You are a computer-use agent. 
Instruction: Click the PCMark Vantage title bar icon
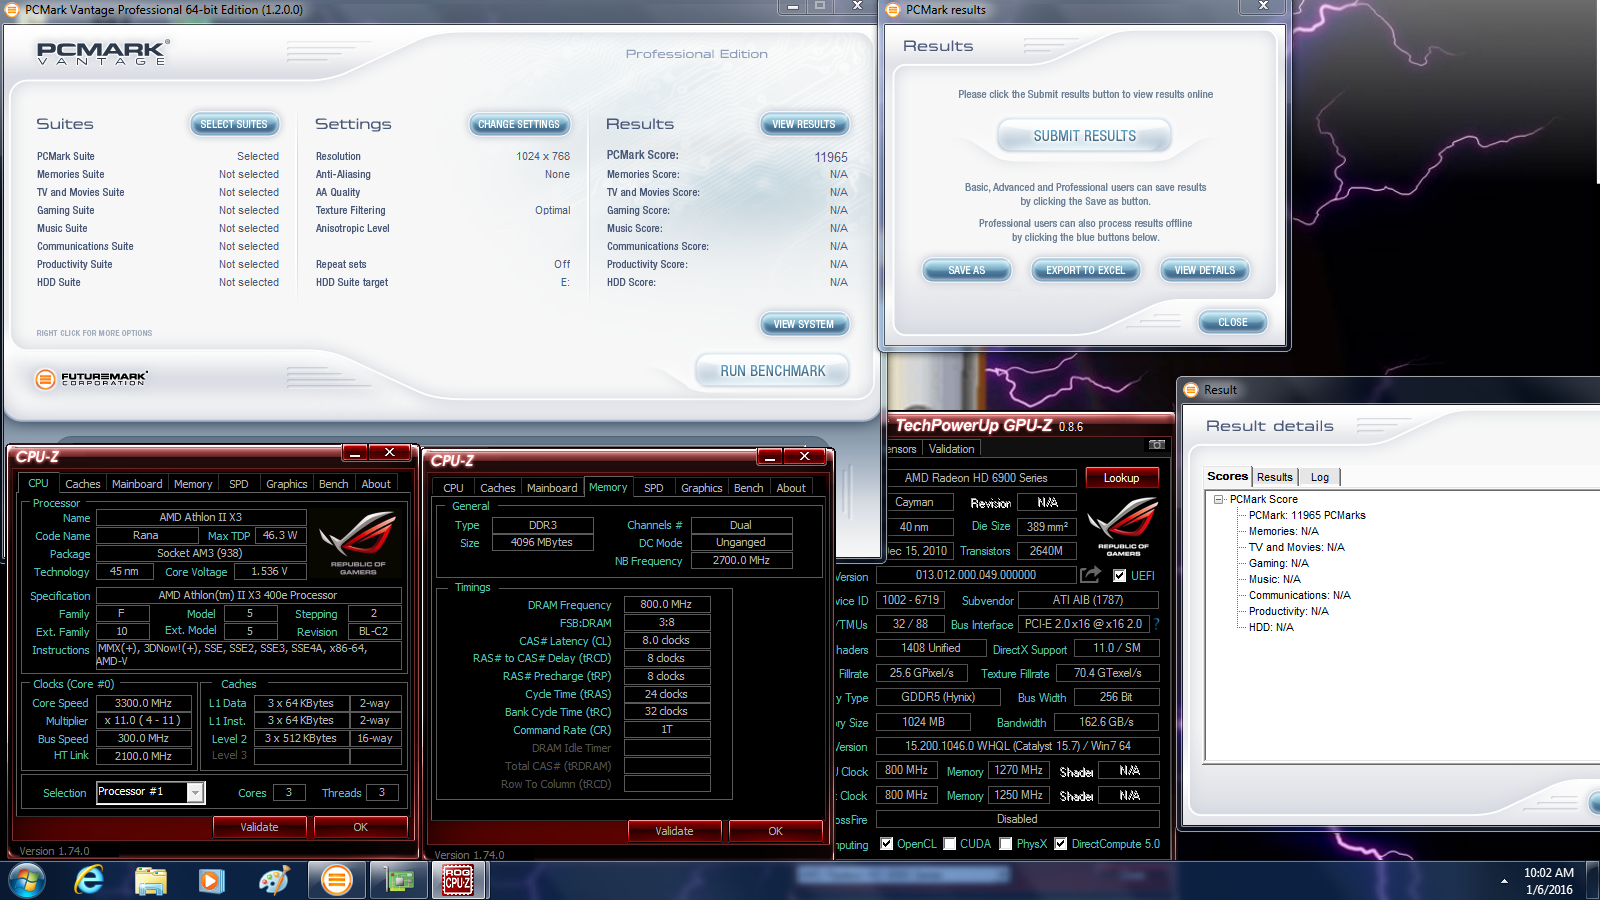point(13,9)
